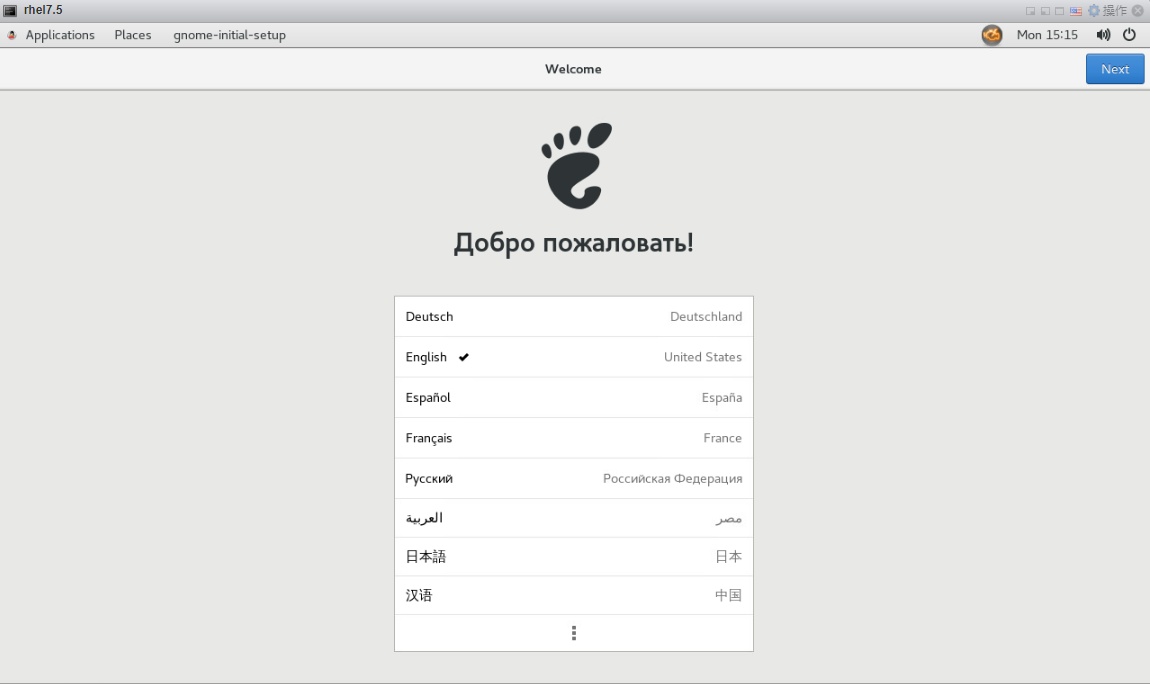Open the gear 操作 menu in title bar

coord(1107,10)
